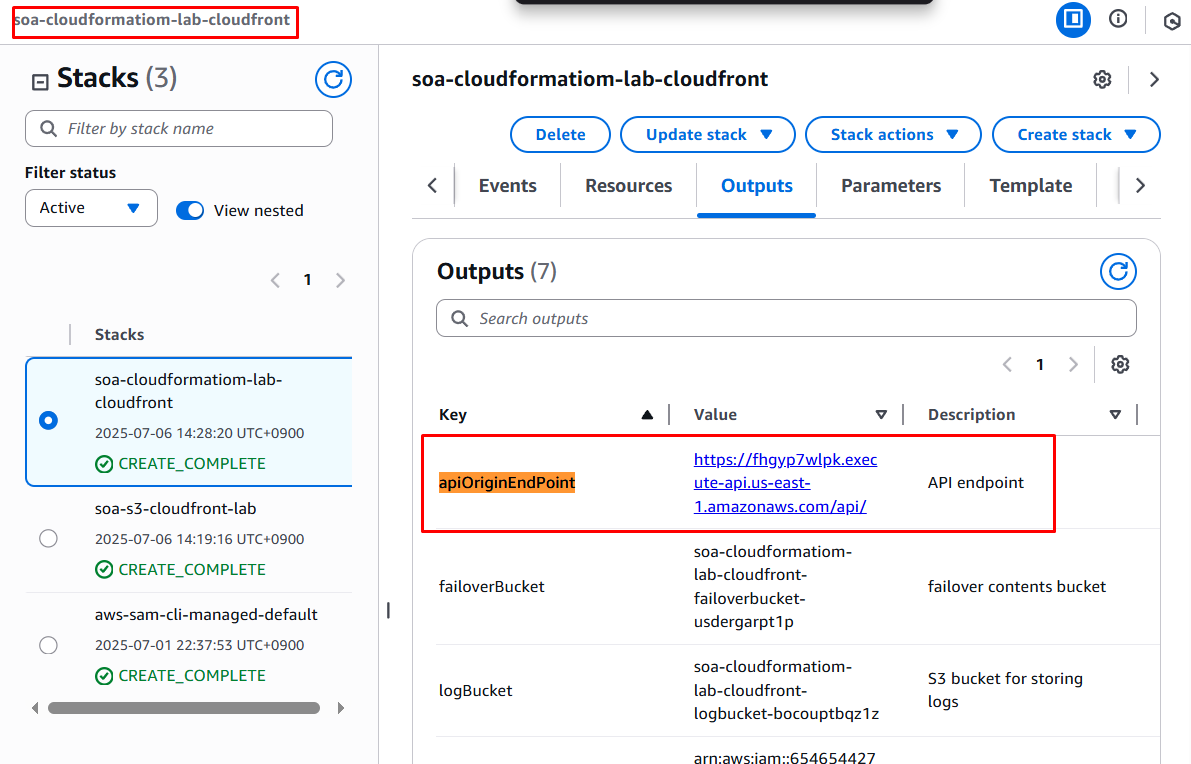1191x764 pixels.
Task: Switch to the Resources tab
Action: 628,186
